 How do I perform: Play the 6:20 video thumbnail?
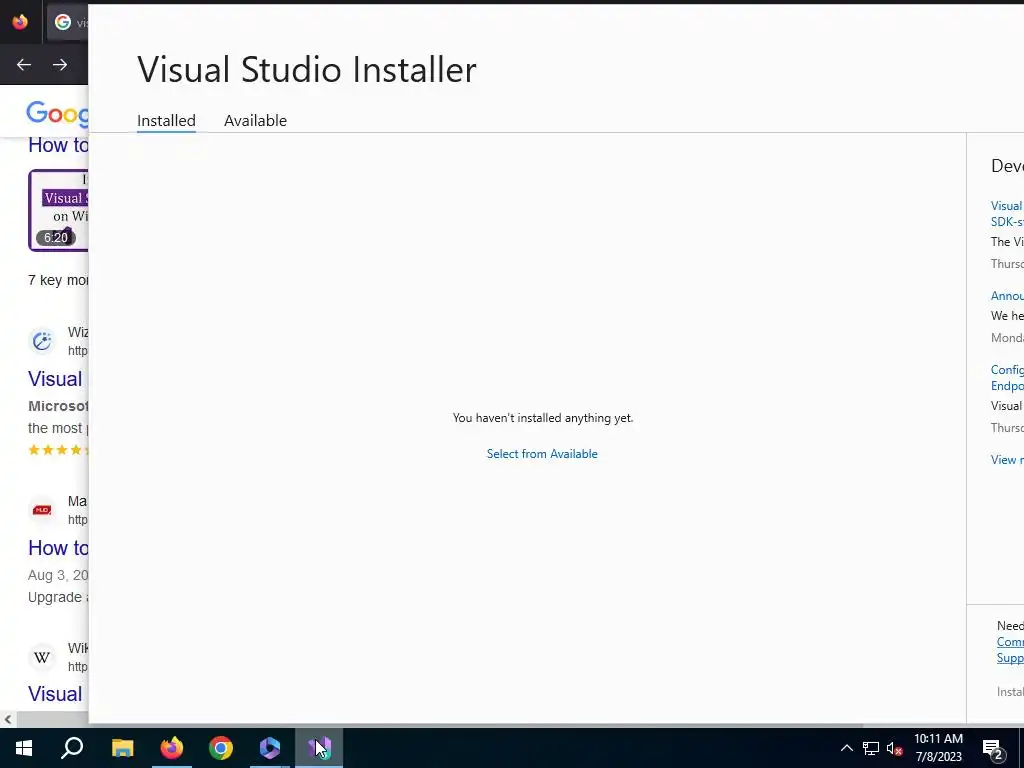[58, 210]
